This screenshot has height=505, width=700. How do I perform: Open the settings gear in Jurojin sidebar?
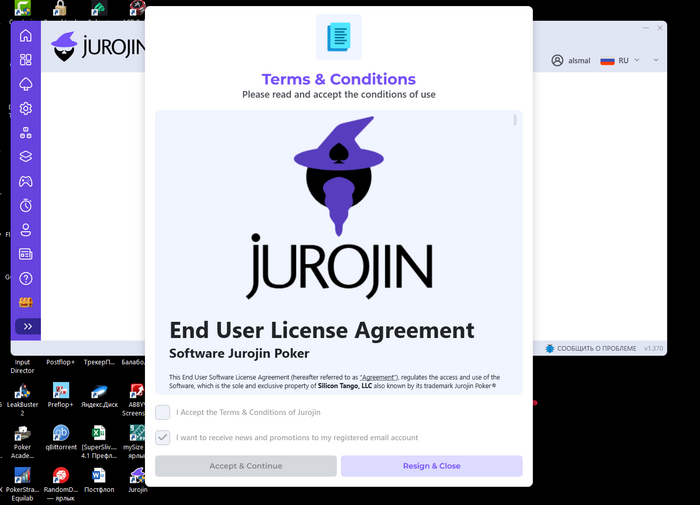point(25,109)
